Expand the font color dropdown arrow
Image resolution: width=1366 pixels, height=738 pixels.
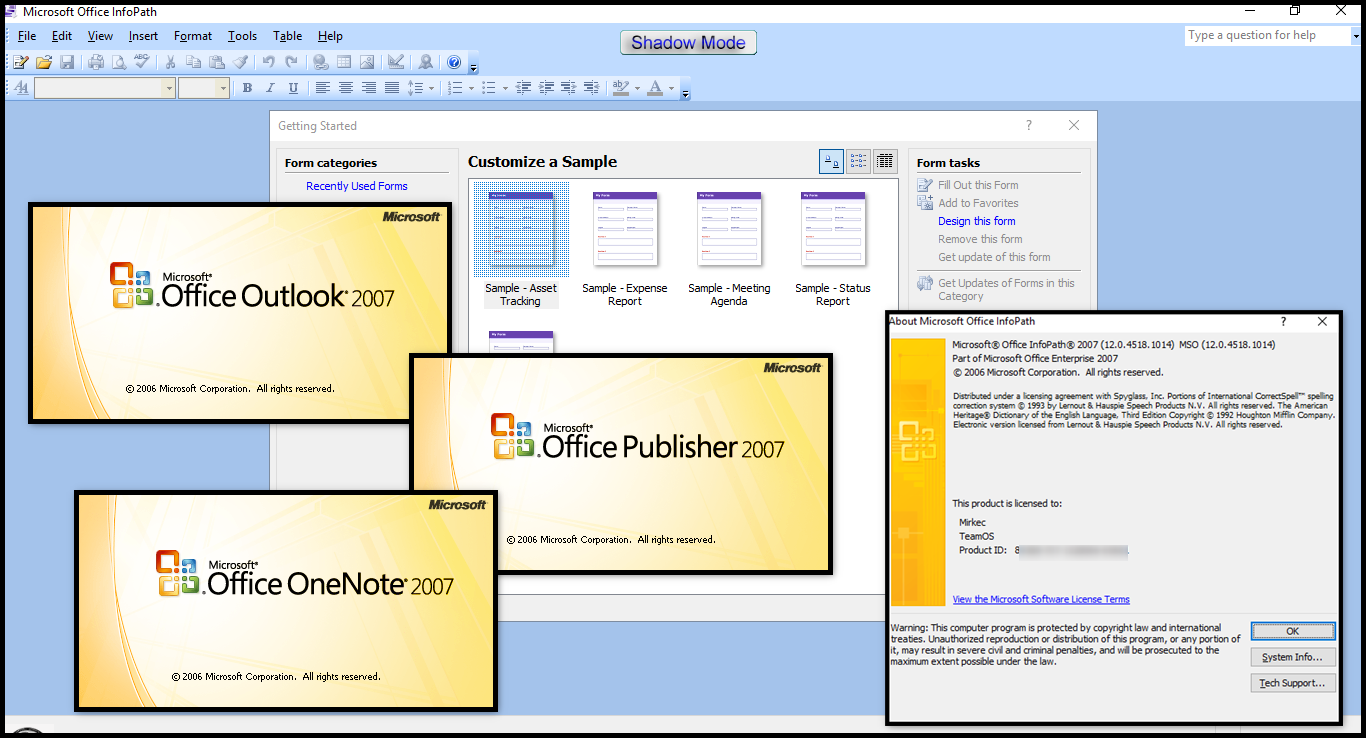point(671,88)
